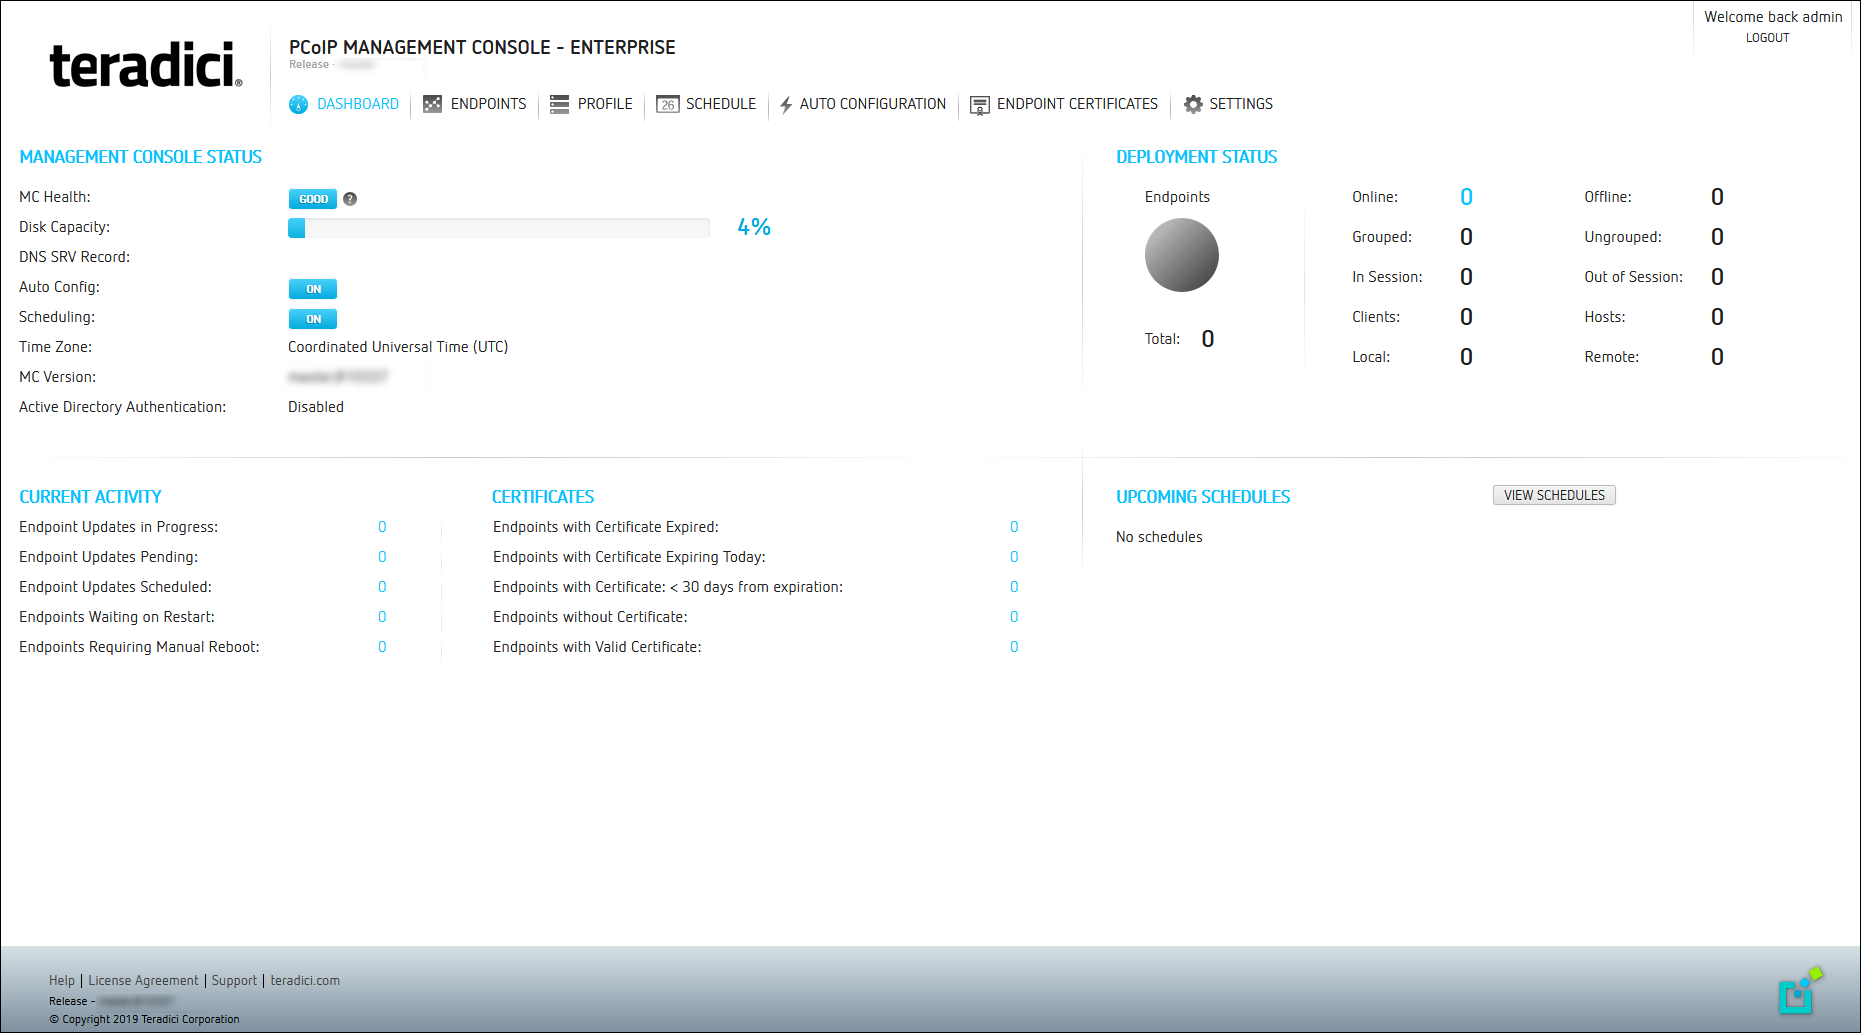Click the 'Coordinated Universal Time (UTC)' text
Screen dimensions: 1861x1033
398,347
